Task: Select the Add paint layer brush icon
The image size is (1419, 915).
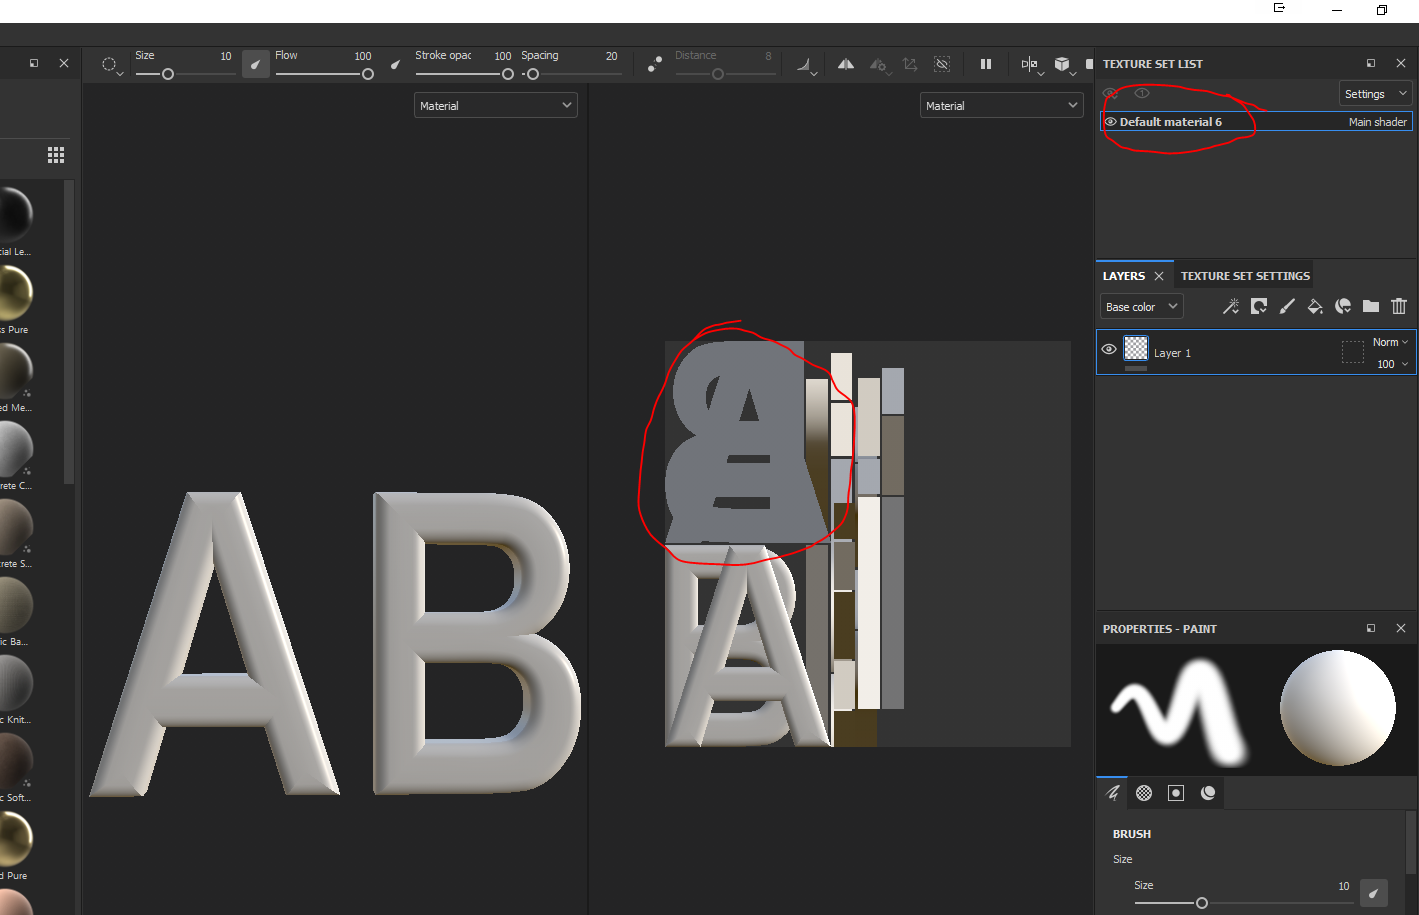Action: coord(1287,306)
